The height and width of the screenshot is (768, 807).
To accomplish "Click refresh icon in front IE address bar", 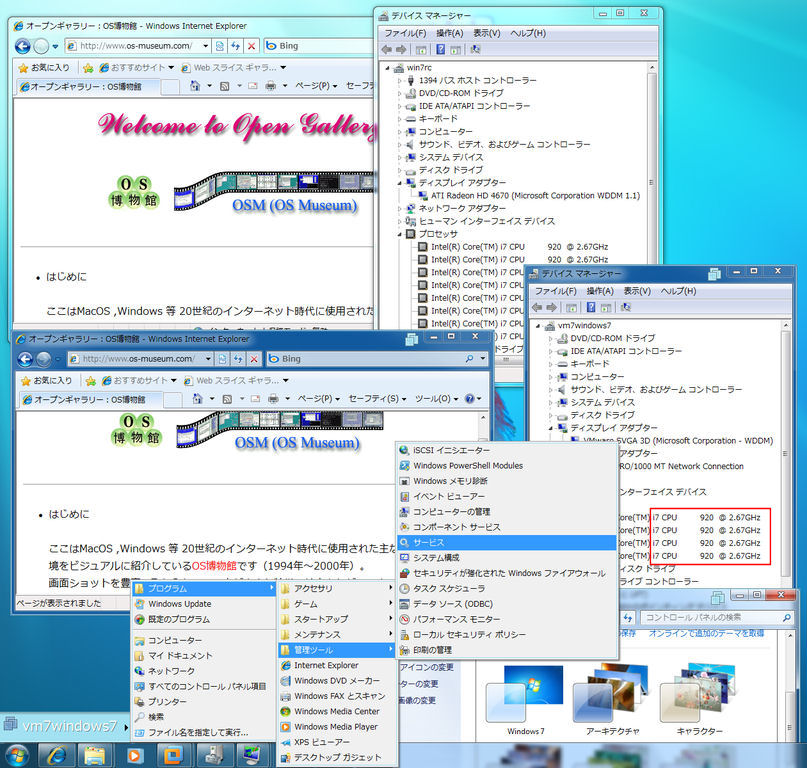I will tap(238, 359).
